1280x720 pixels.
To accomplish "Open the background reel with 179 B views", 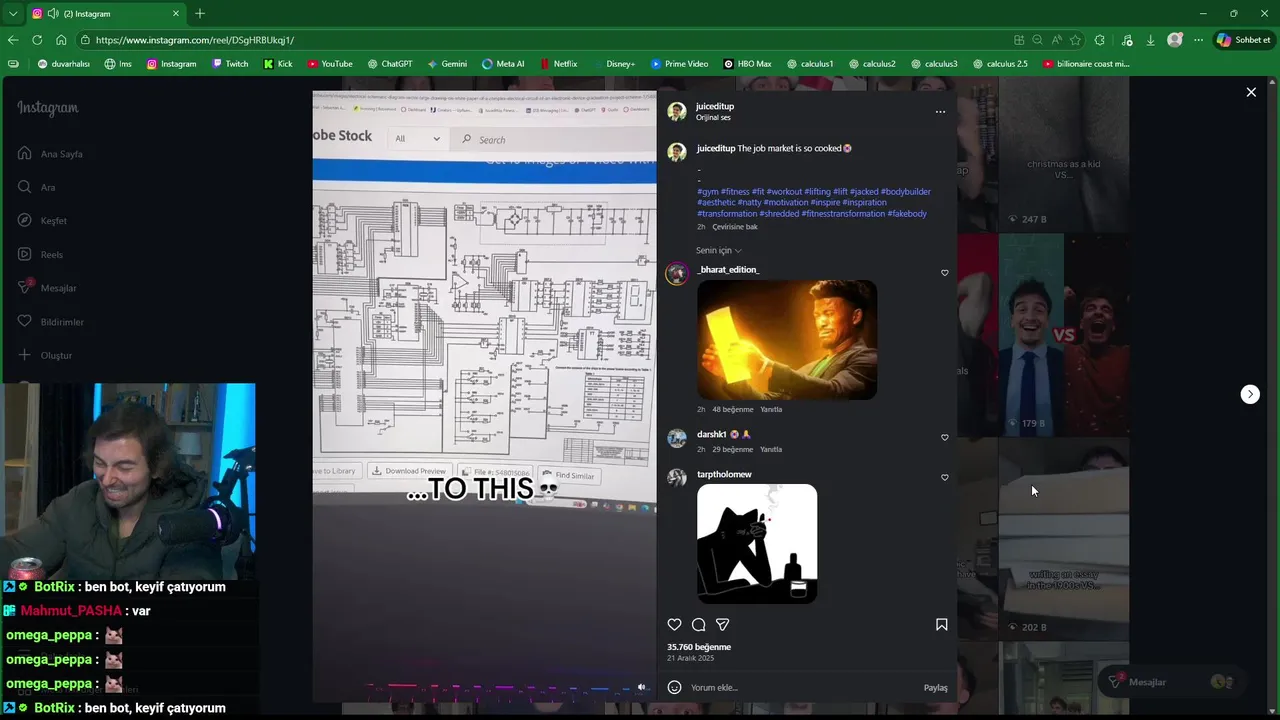I will pos(1064,335).
